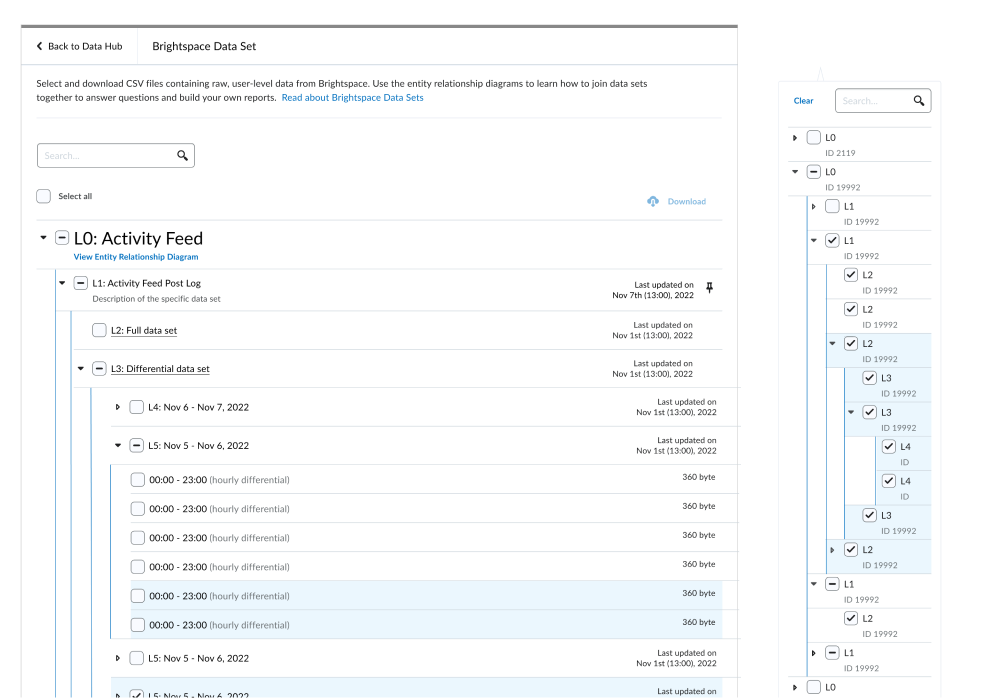Open L3: Differential data set link
The height and width of the screenshot is (698, 998).
tap(160, 368)
